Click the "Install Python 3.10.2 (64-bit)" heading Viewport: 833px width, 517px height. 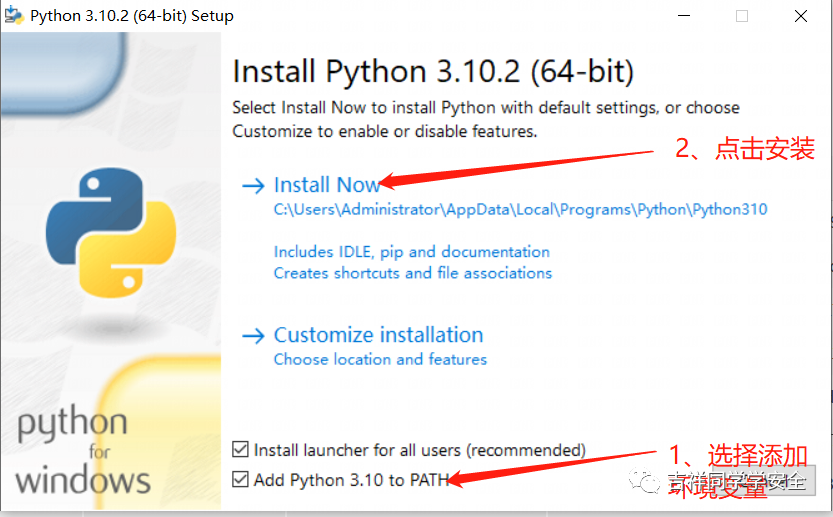(x=433, y=72)
